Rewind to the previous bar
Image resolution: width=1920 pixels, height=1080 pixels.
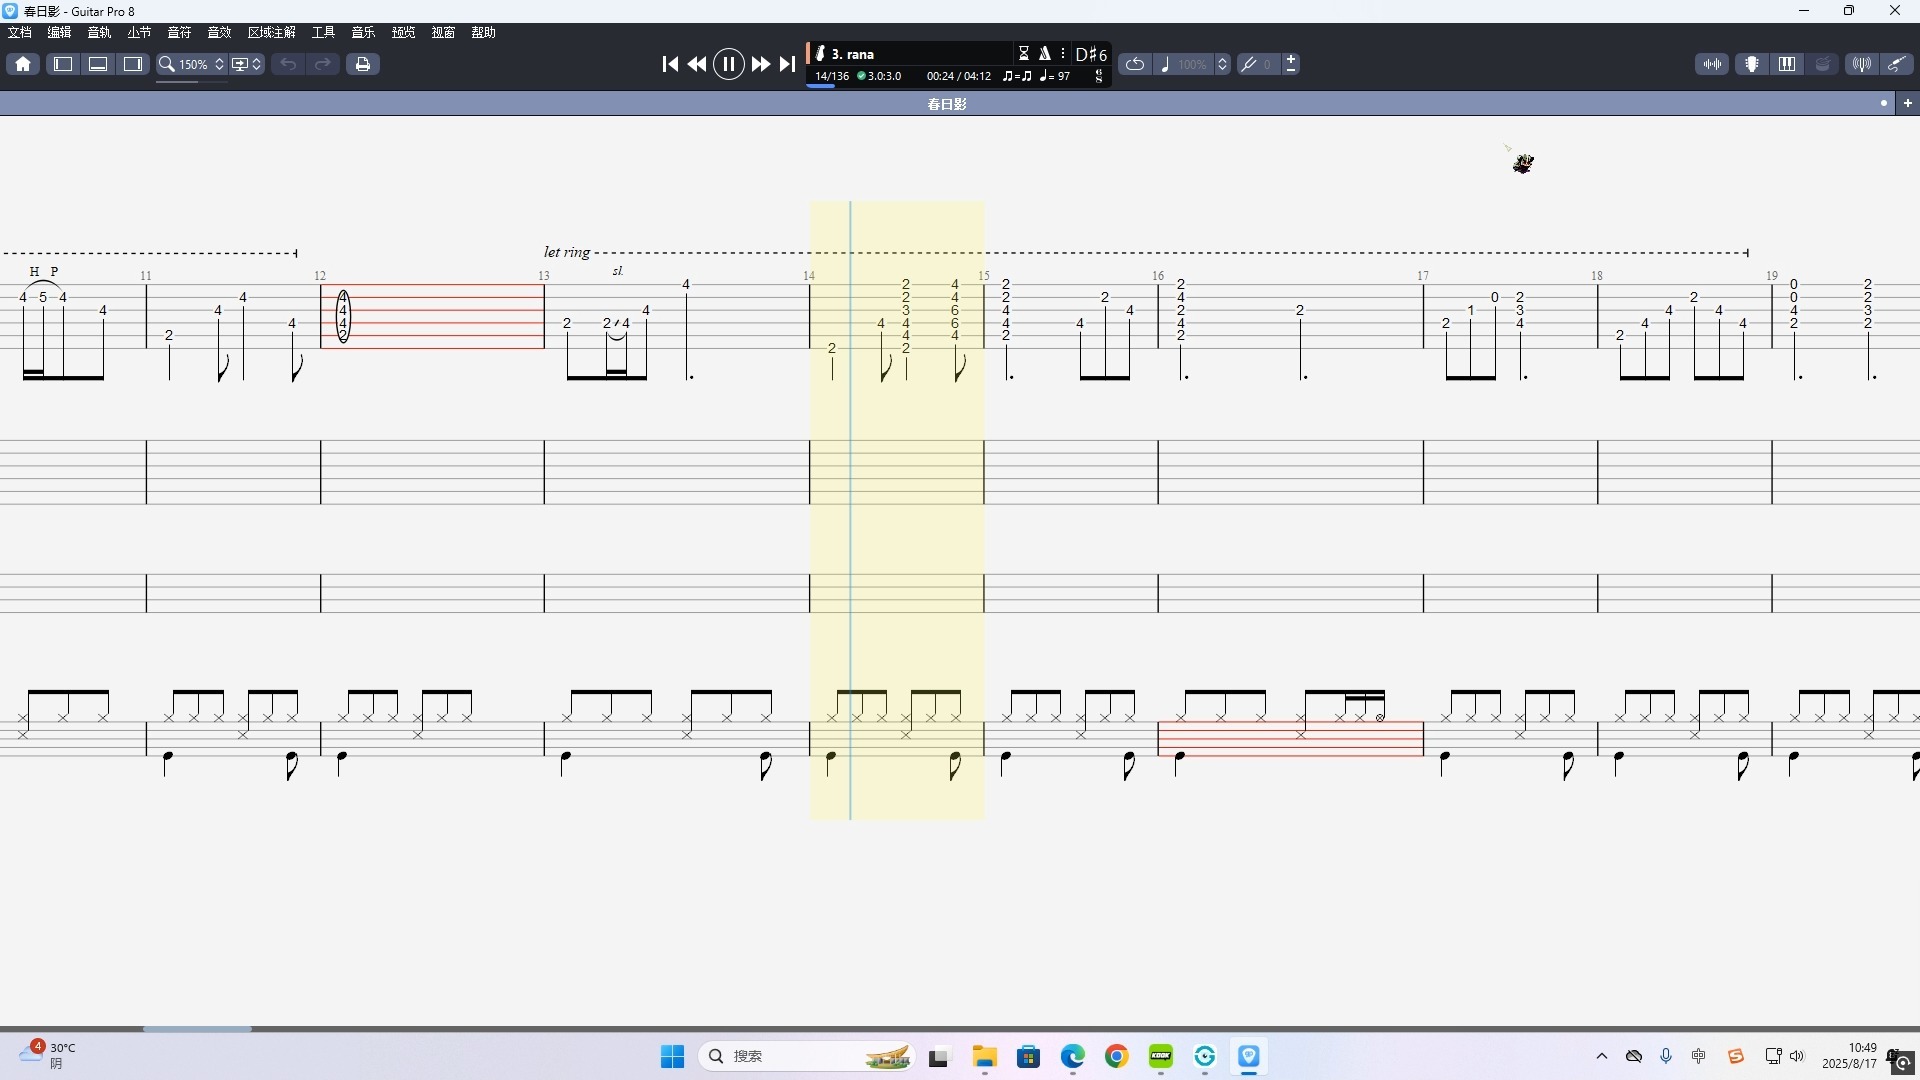pyautogui.click(x=697, y=64)
